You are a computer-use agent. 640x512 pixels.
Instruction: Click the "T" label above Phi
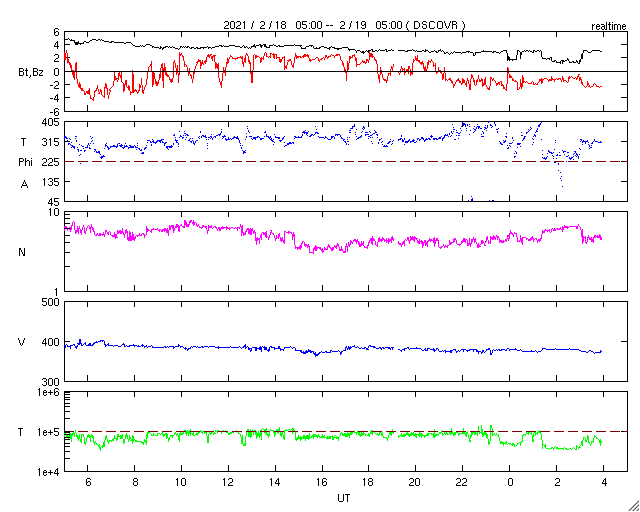pyautogui.click(x=23, y=142)
